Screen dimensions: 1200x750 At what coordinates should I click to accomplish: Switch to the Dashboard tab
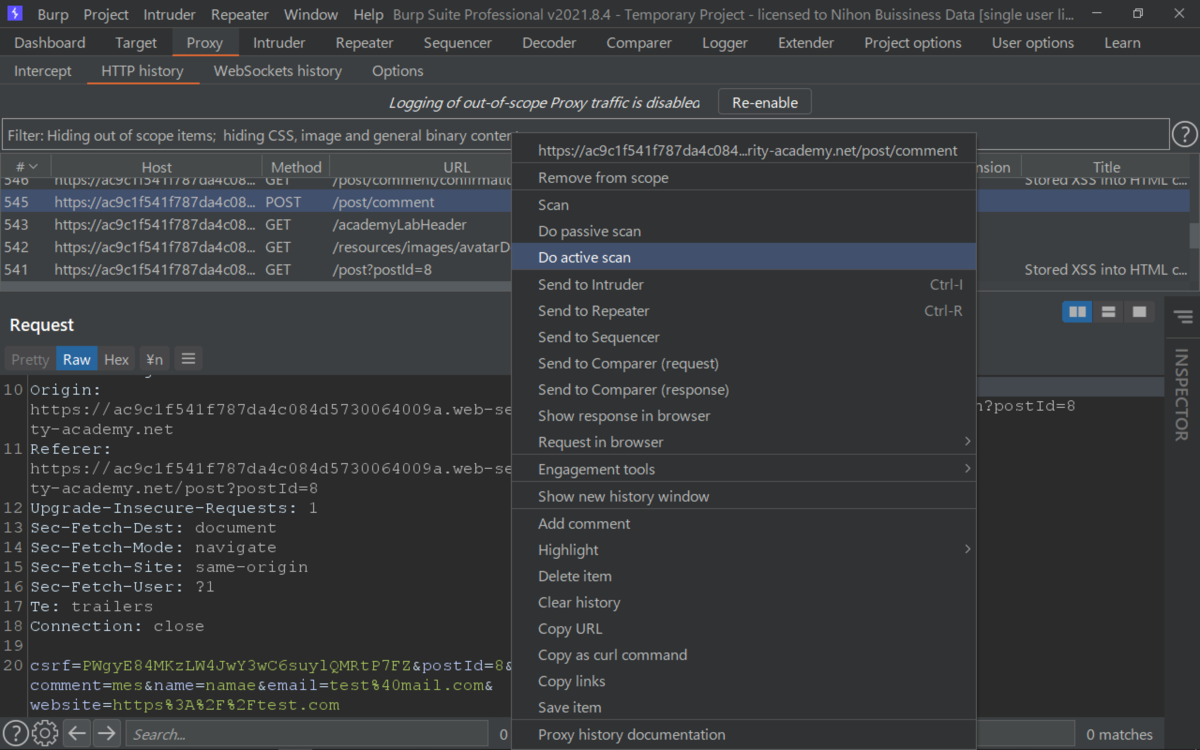50,43
